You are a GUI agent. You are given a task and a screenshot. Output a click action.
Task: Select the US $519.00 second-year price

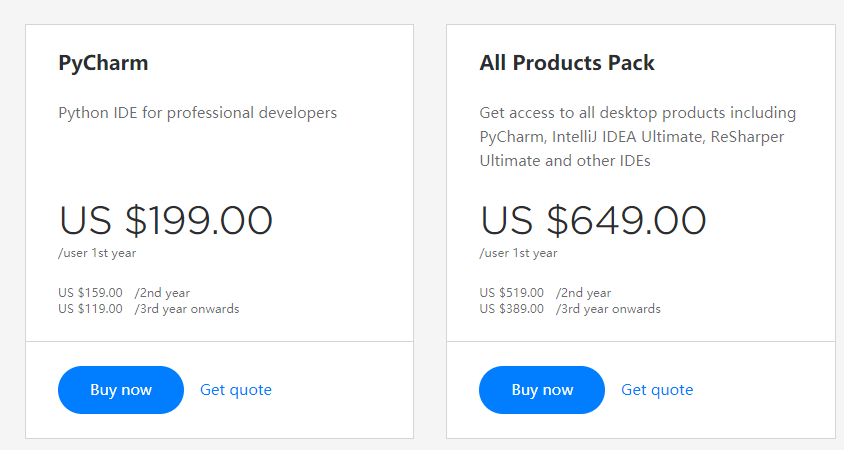(x=512, y=293)
